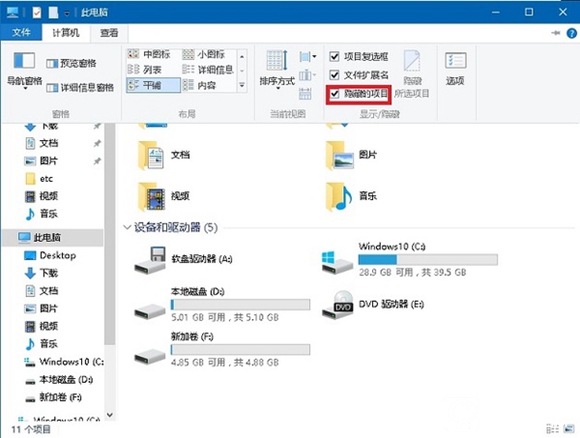Click the help question mark icon

pyautogui.click(x=571, y=33)
